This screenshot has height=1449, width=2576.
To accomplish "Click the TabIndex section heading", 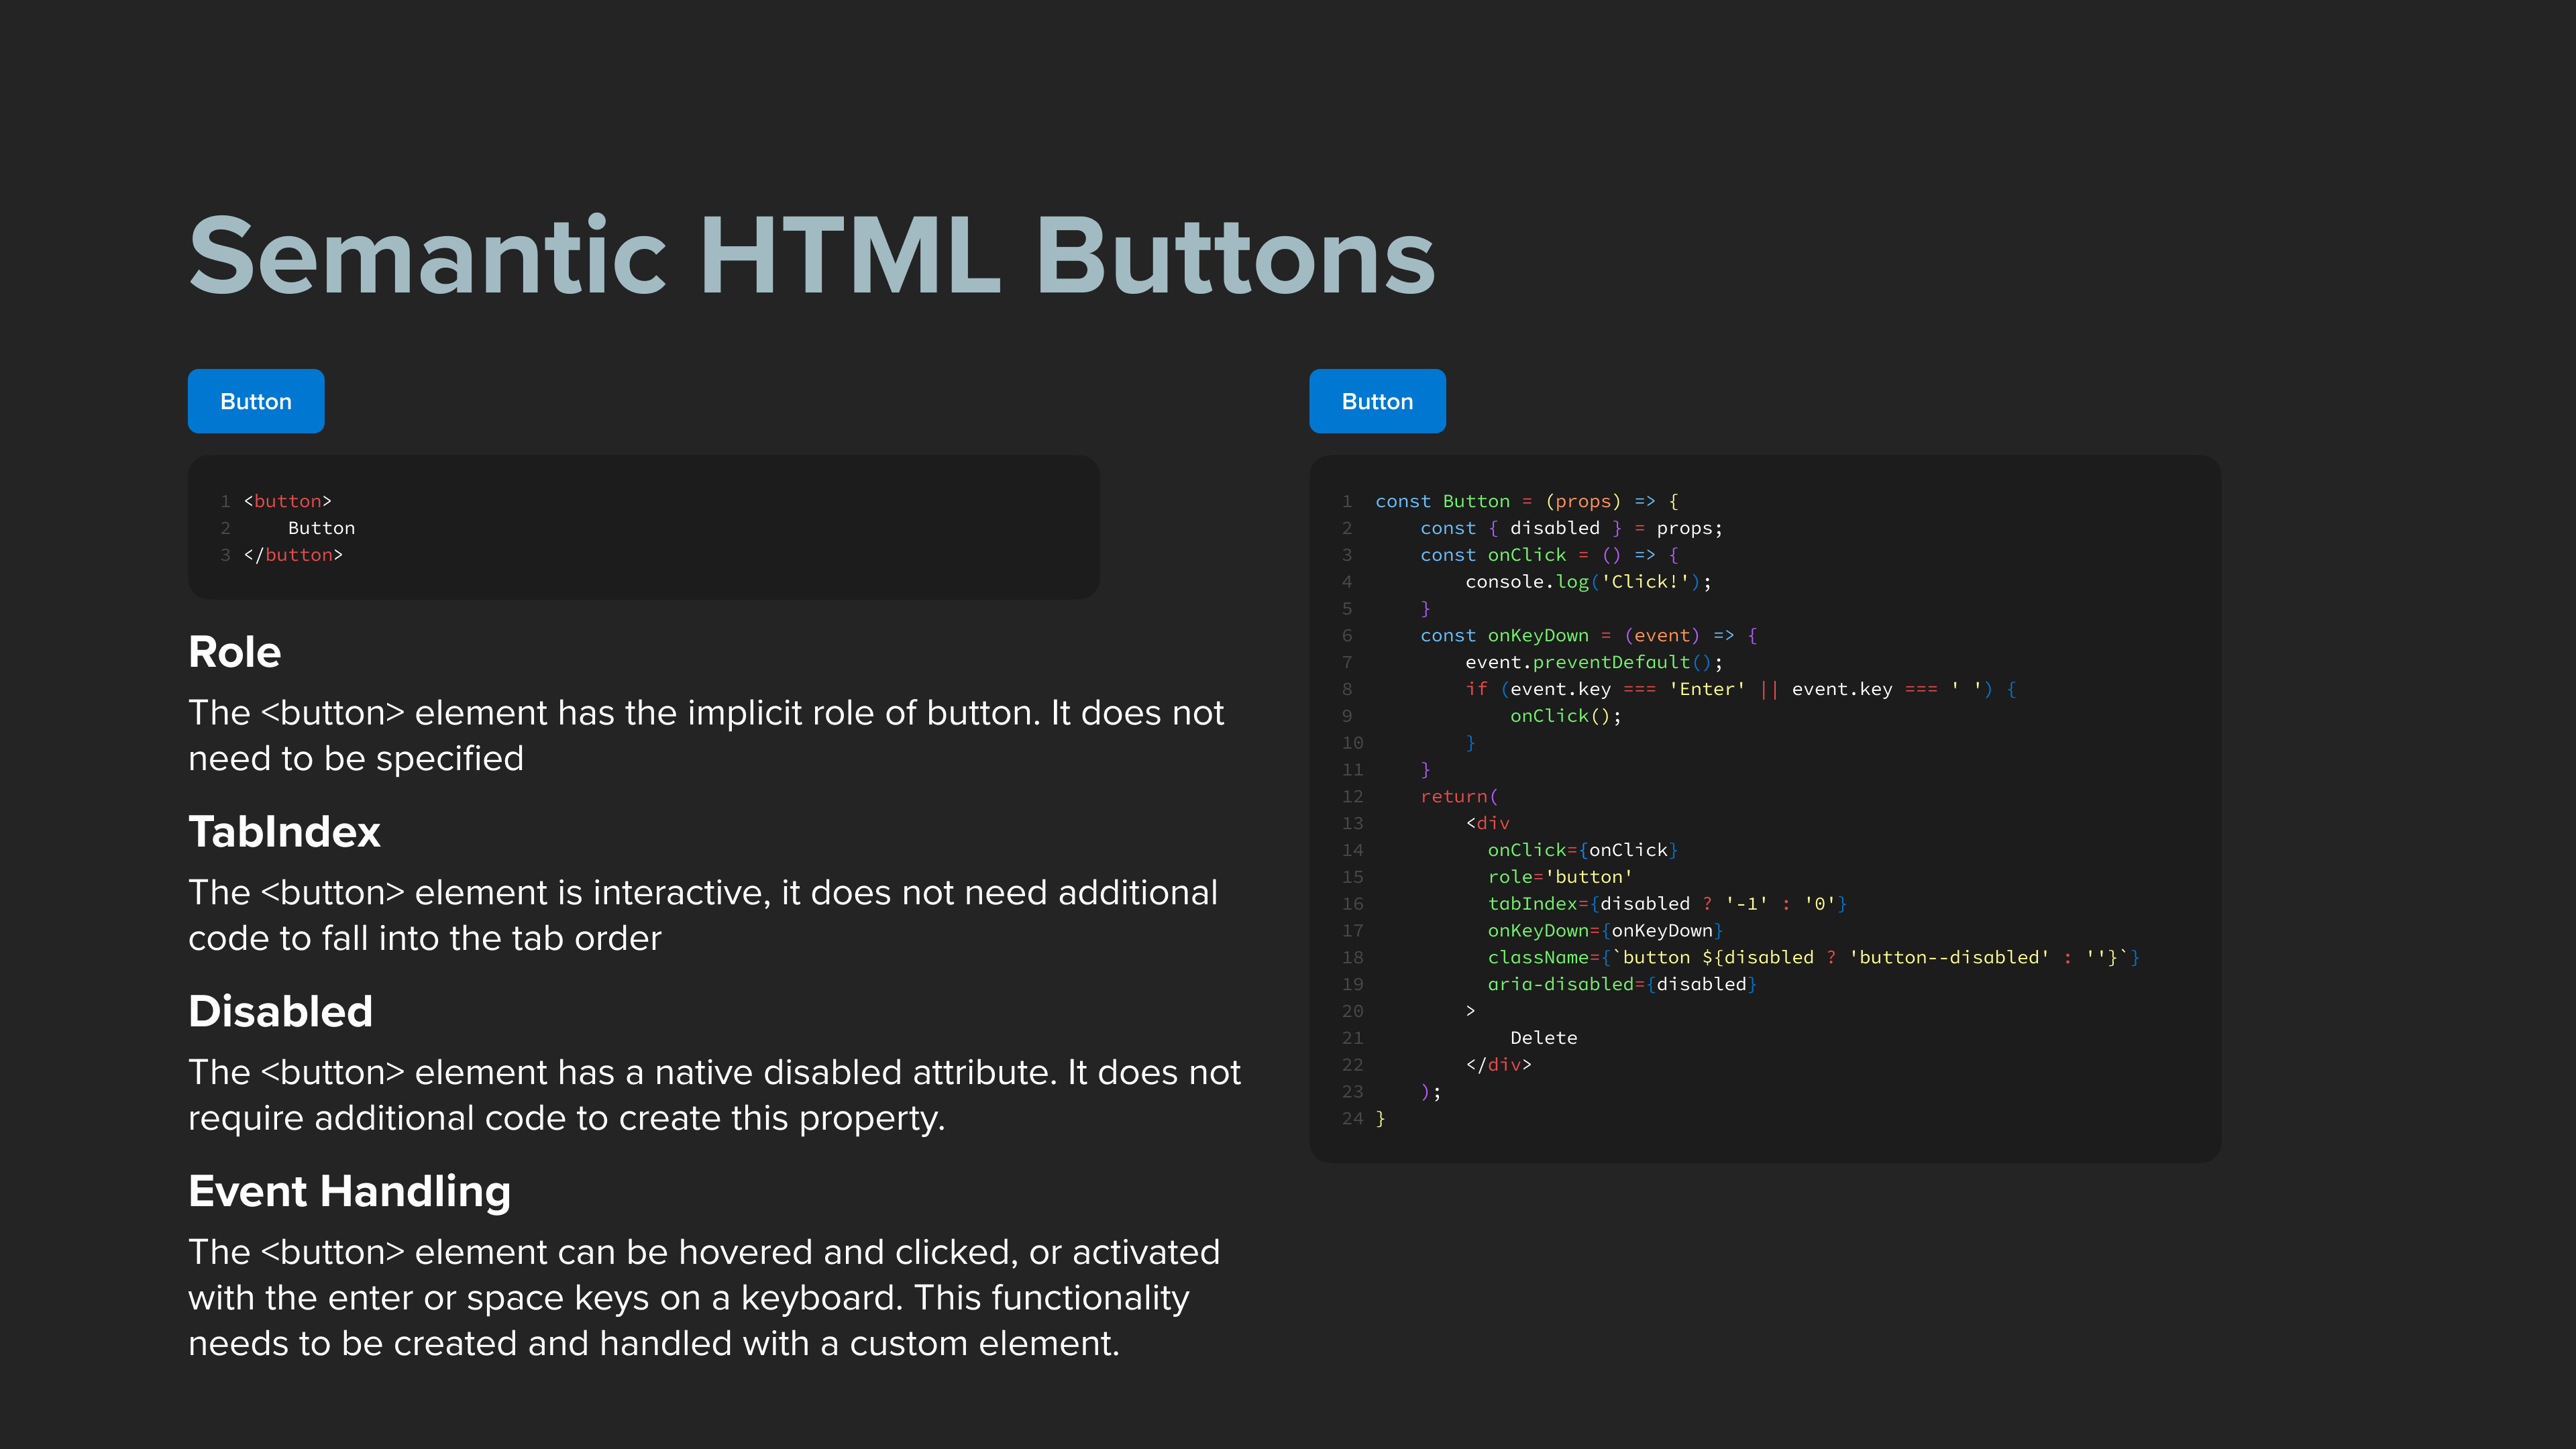I will 284,831.
